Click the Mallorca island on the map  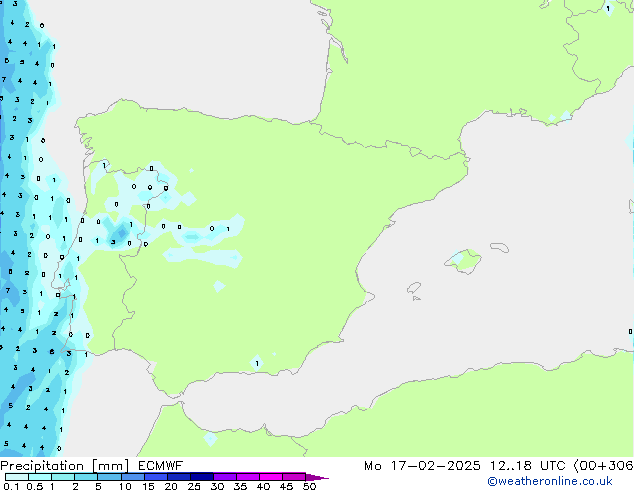pos(463,261)
